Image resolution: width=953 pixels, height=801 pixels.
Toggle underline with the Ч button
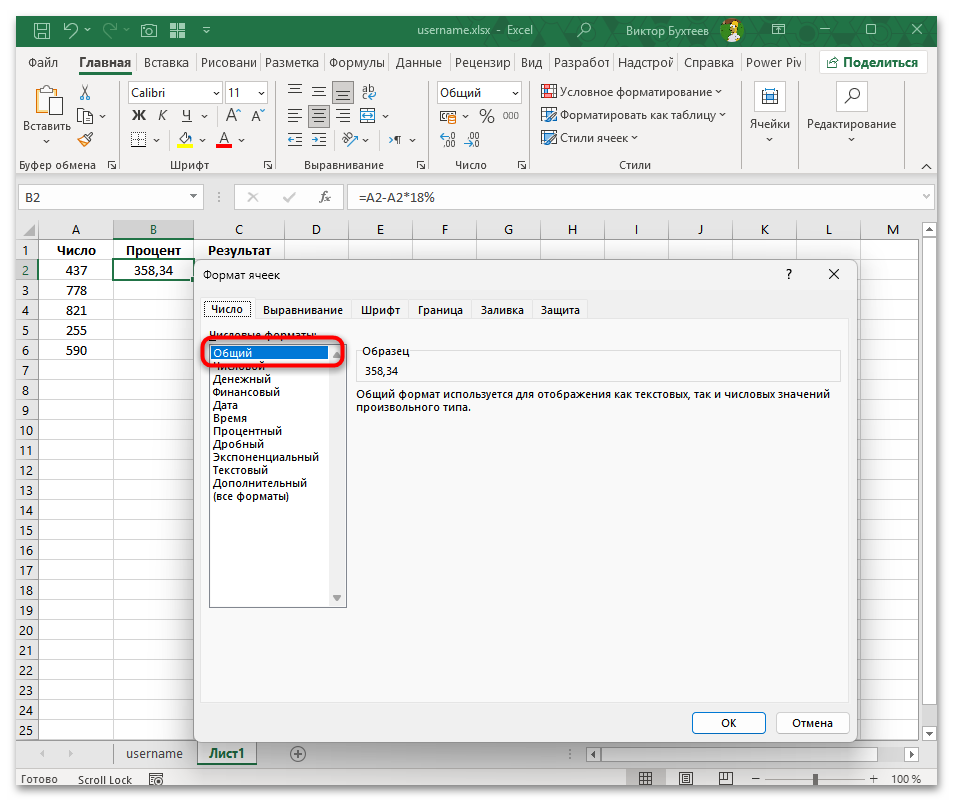(184, 115)
